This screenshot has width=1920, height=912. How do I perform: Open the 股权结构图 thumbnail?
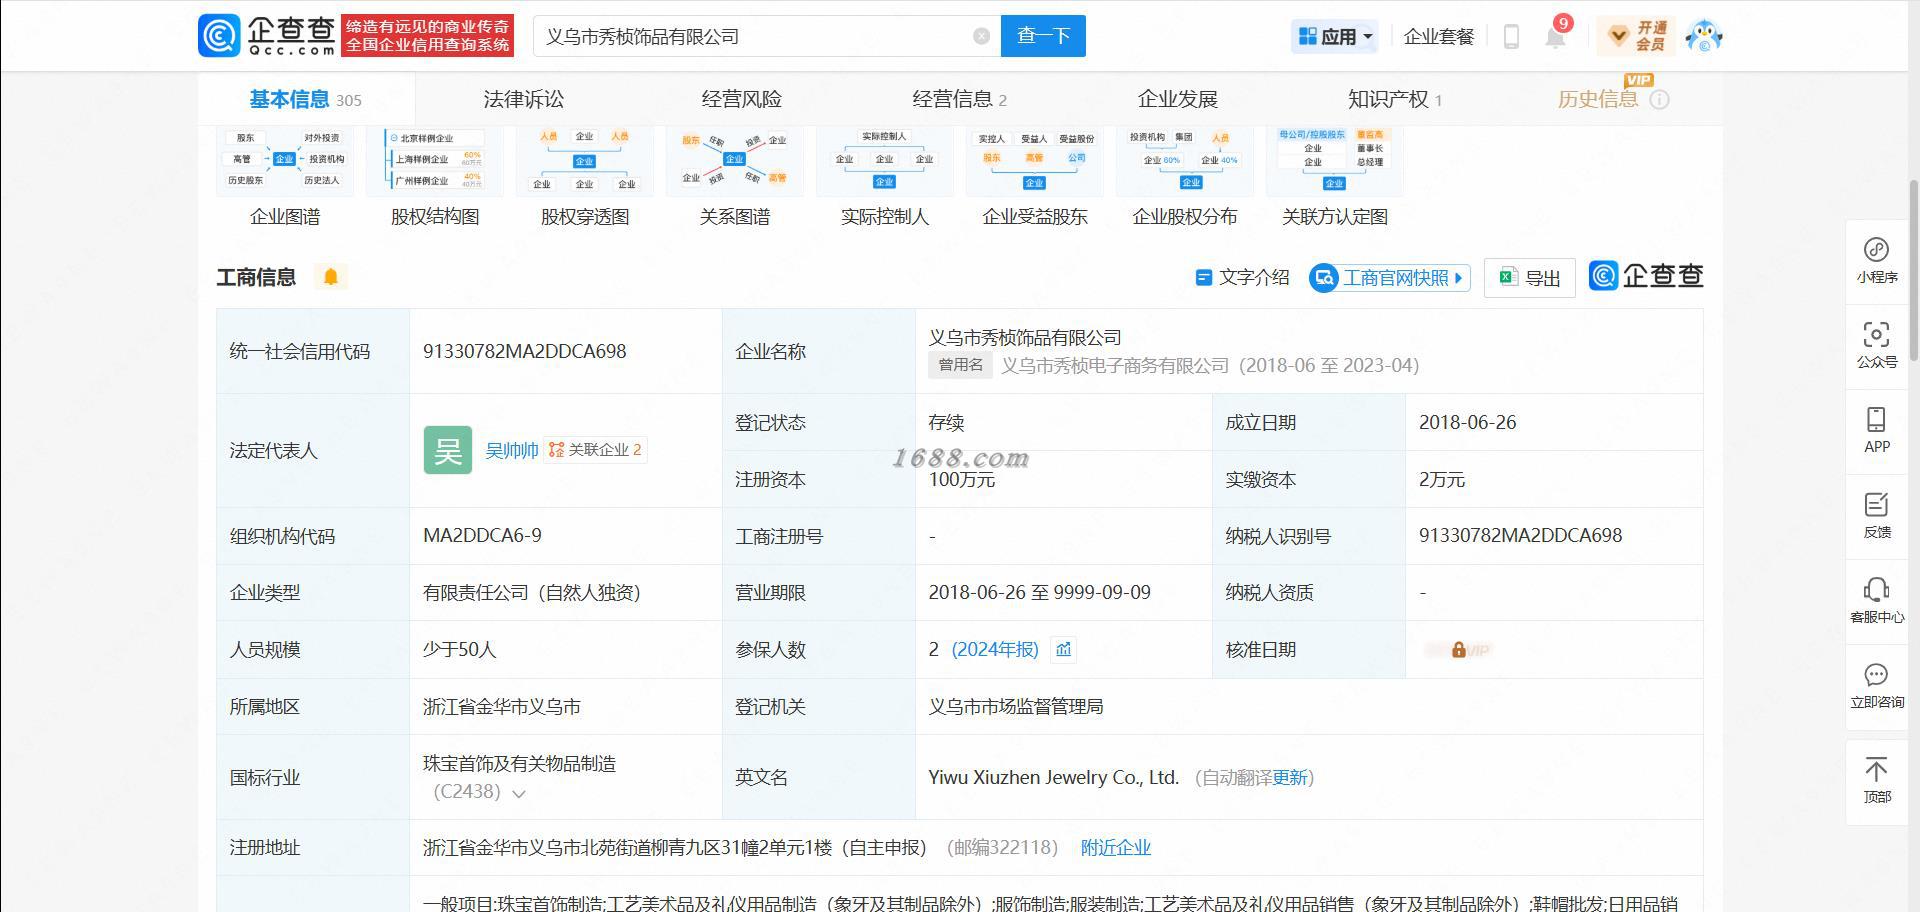pos(435,161)
